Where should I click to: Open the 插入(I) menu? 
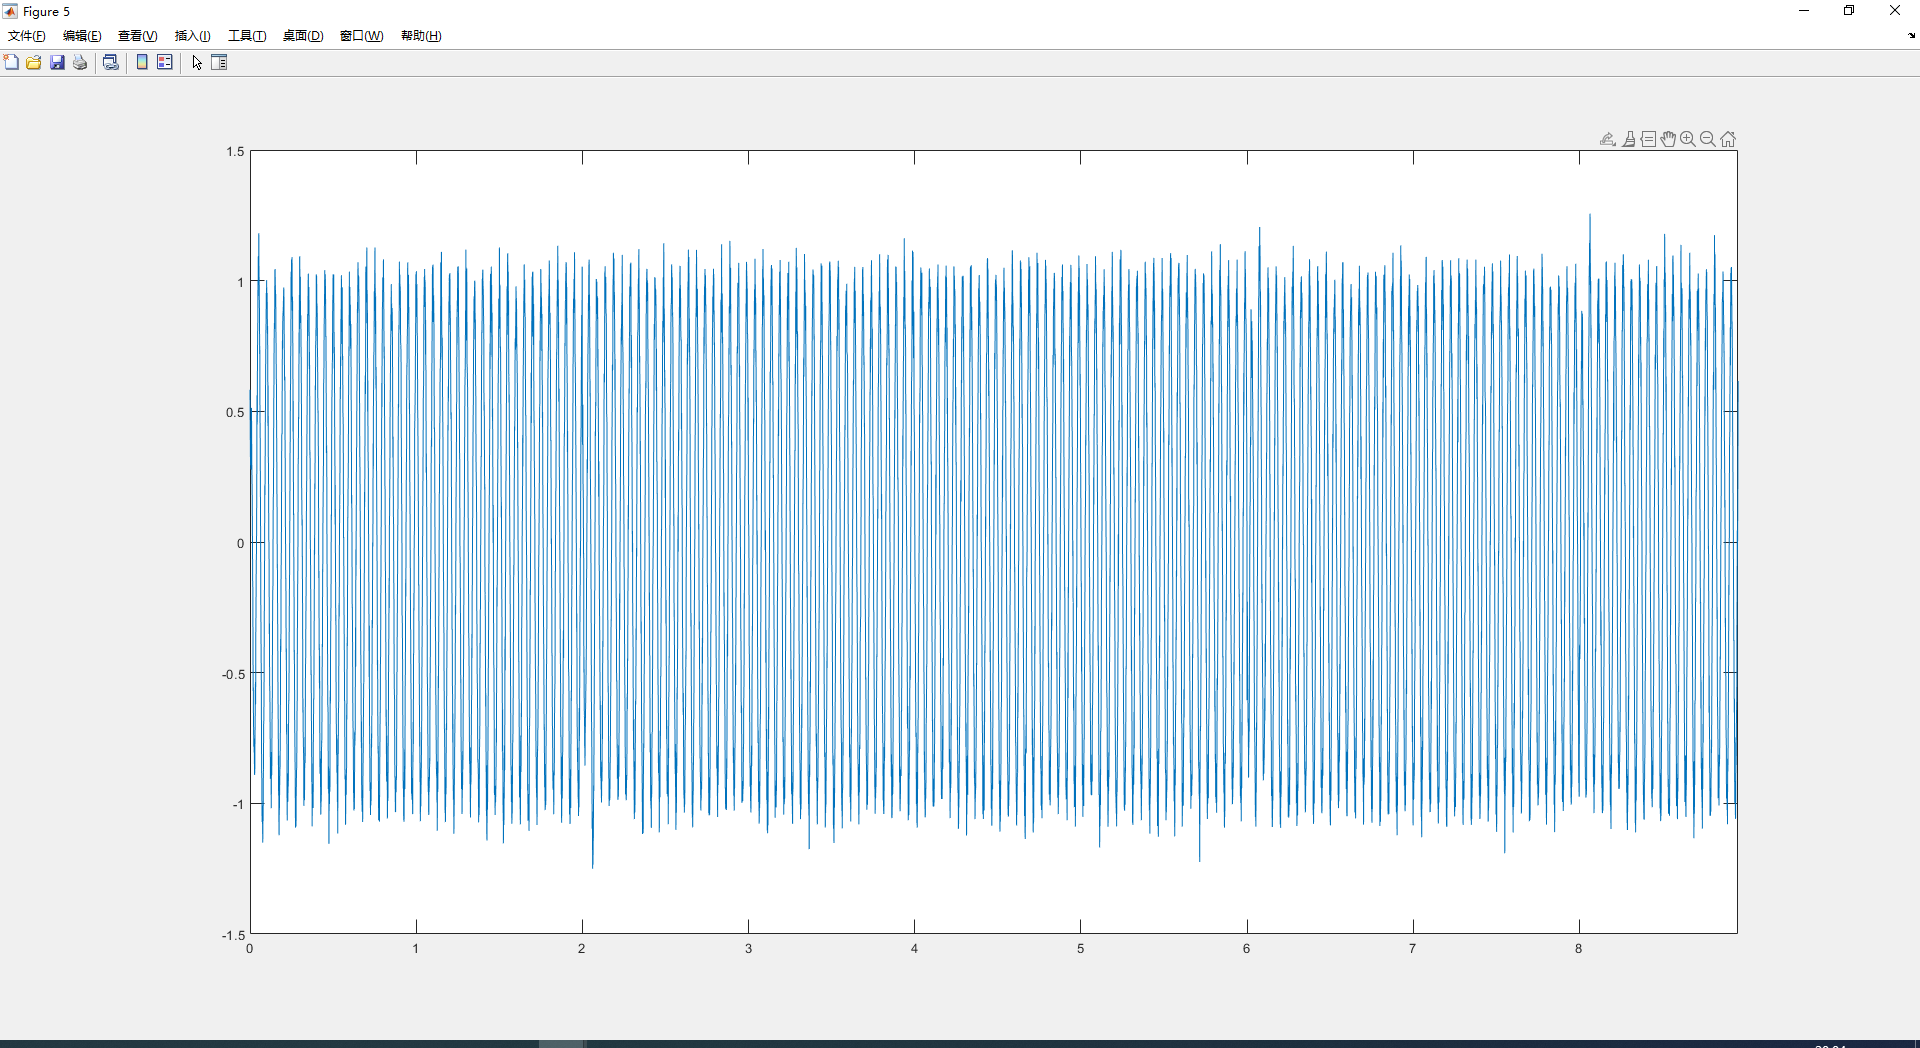(193, 36)
